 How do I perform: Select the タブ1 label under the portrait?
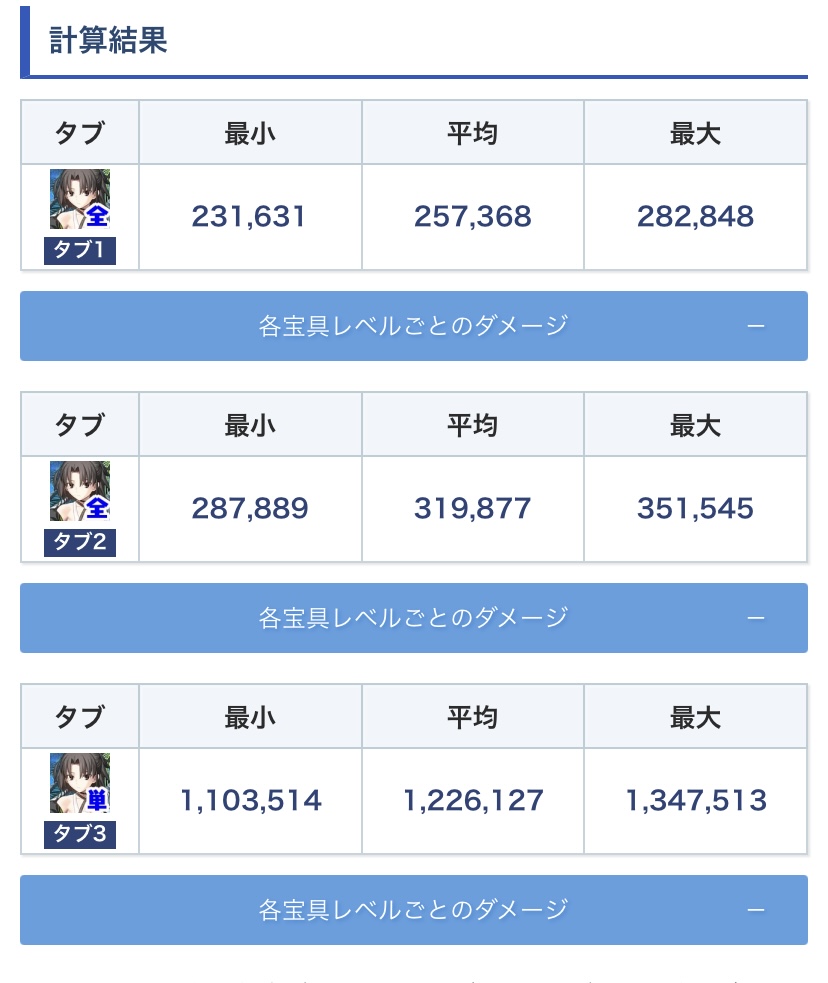click(80, 251)
